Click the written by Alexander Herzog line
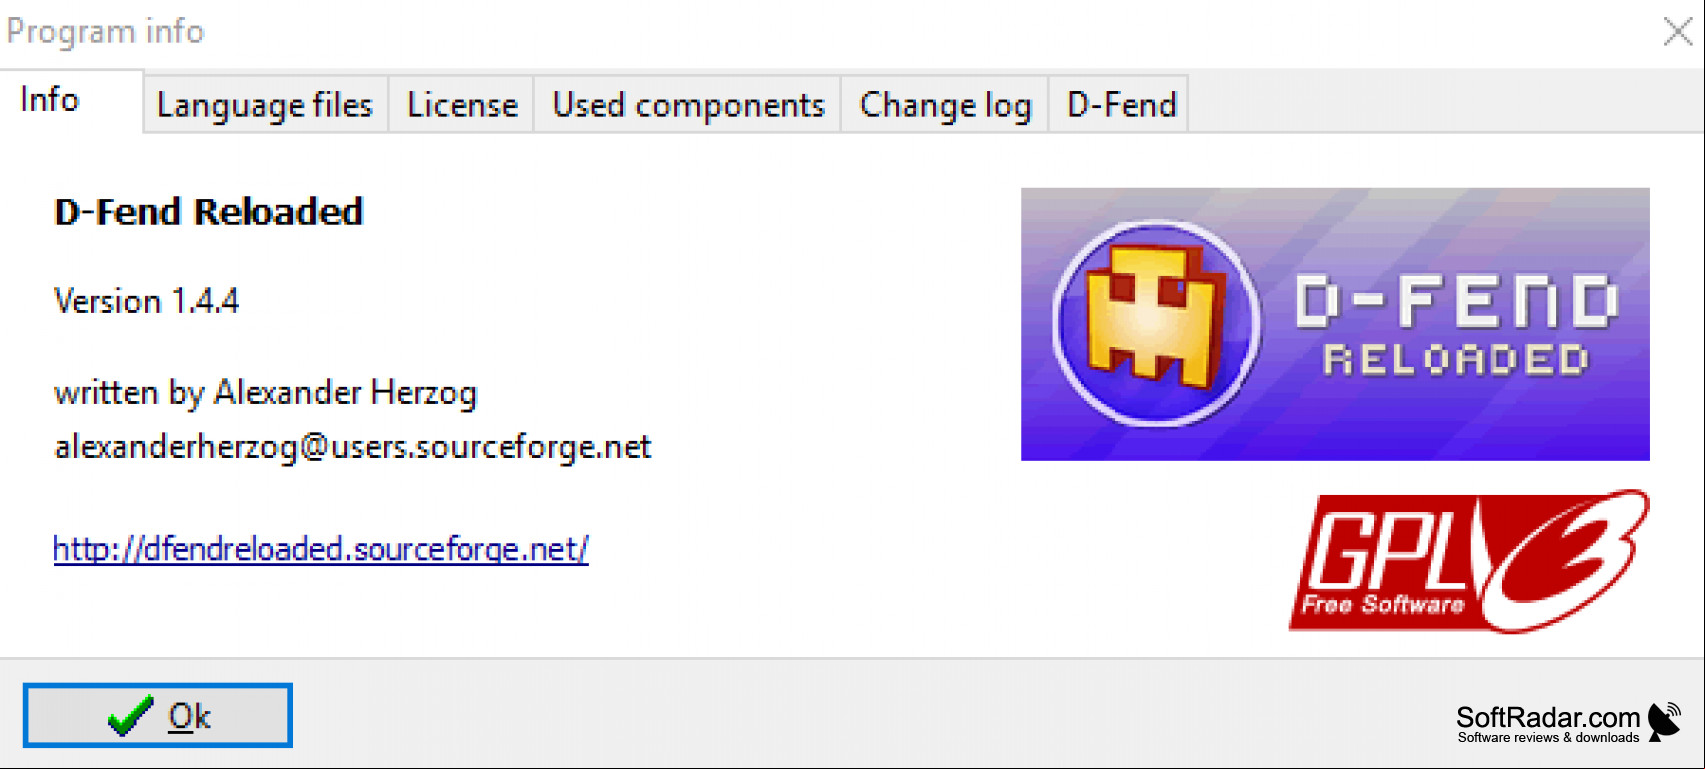 [265, 392]
